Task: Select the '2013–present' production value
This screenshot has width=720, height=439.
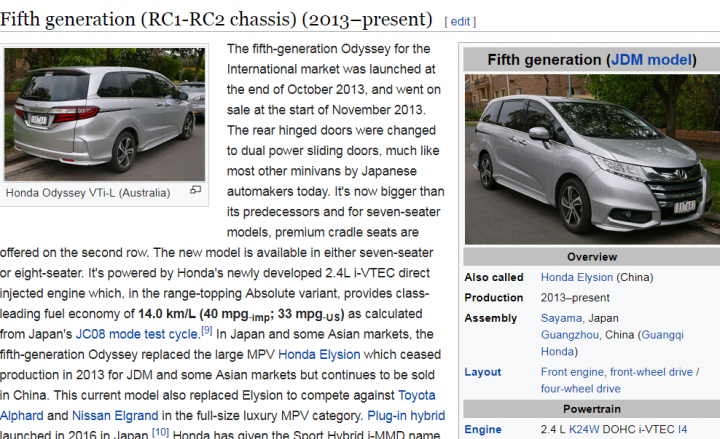Action: click(x=575, y=298)
